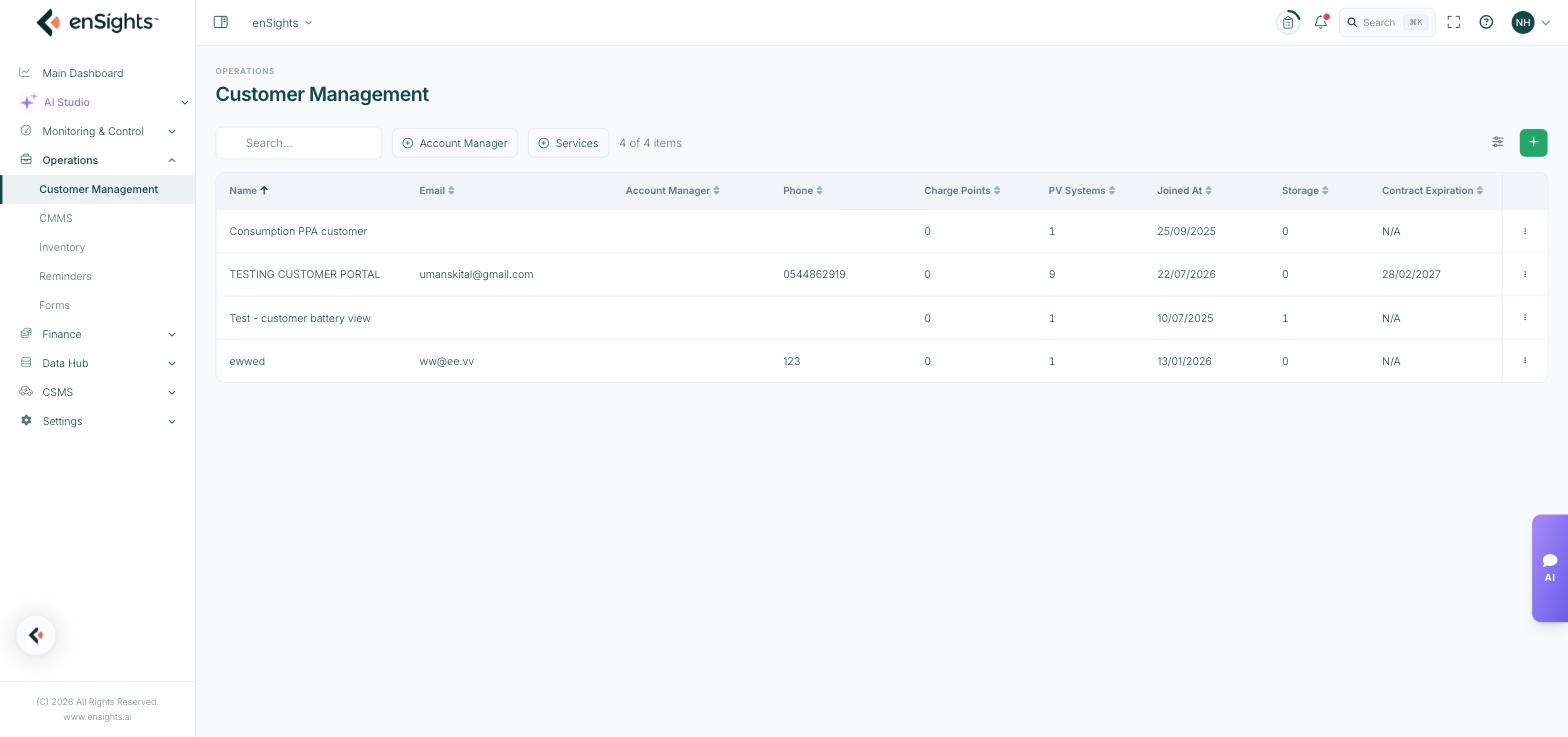Screen dimensions: 1568x737
Task: Open www.ensights.ai footer link
Action: point(97,717)
